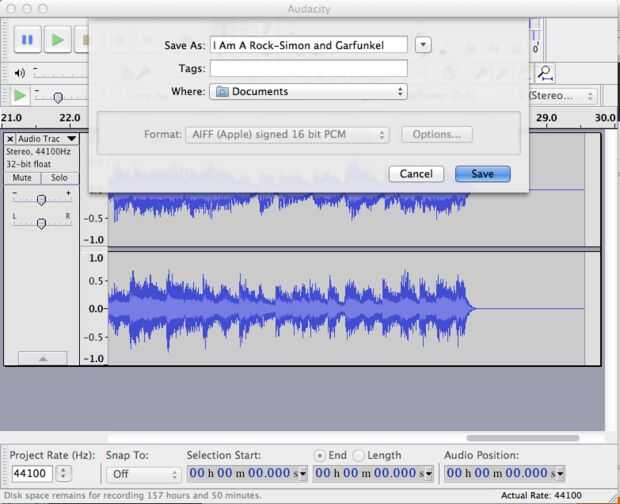Select the Length radio button
This screenshot has height=504, width=620.
click(357, 456)
